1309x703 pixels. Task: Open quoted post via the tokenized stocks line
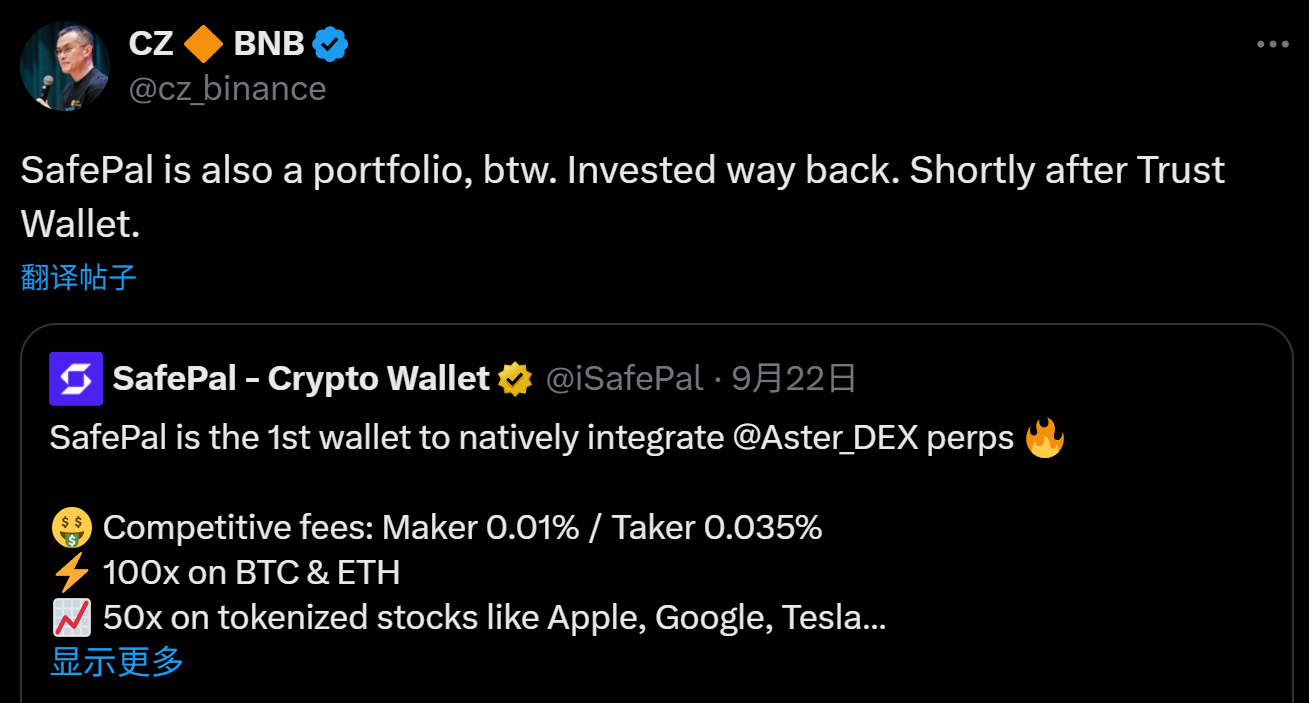[x=494, y=618]
